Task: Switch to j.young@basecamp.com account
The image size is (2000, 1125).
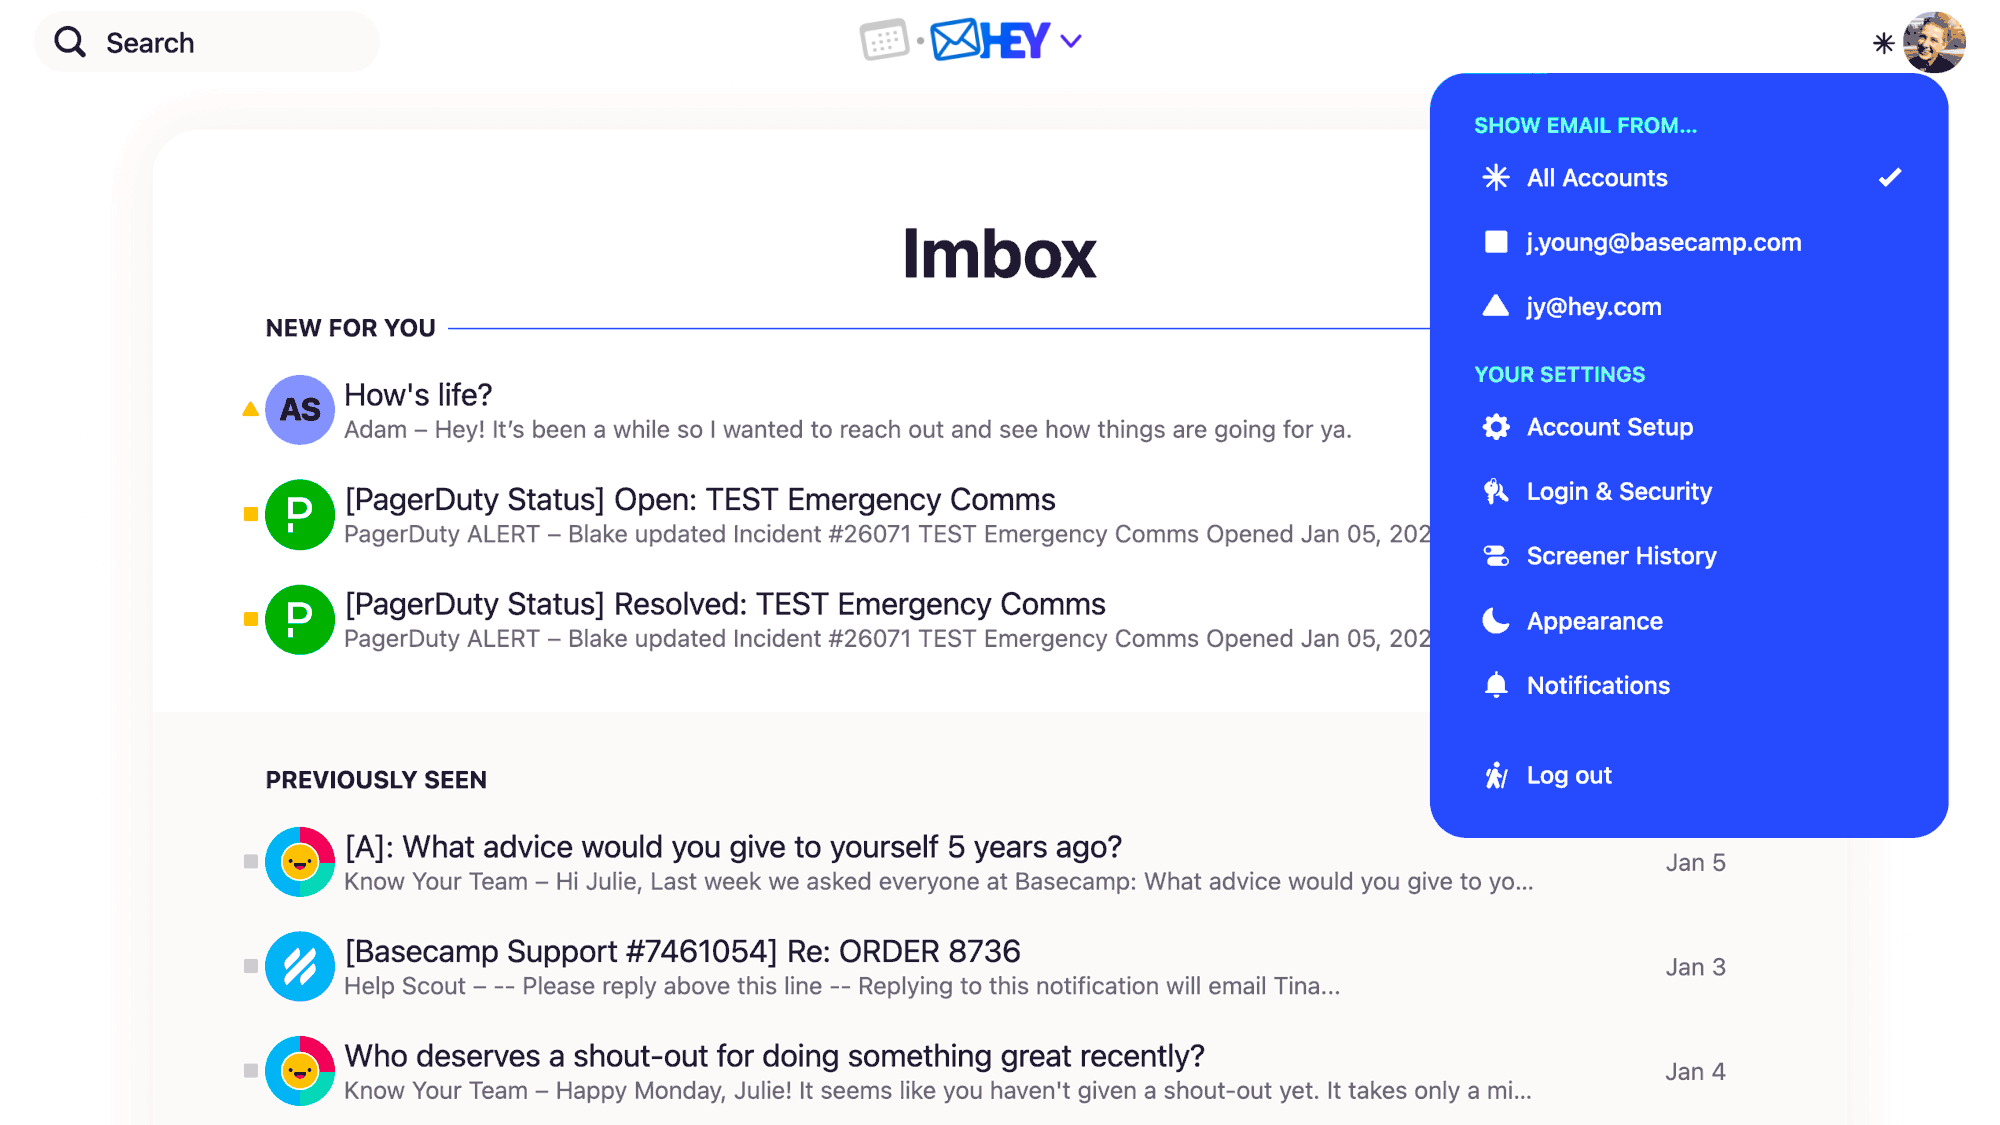Action: pyautogui.click(x=1663, y=242)
